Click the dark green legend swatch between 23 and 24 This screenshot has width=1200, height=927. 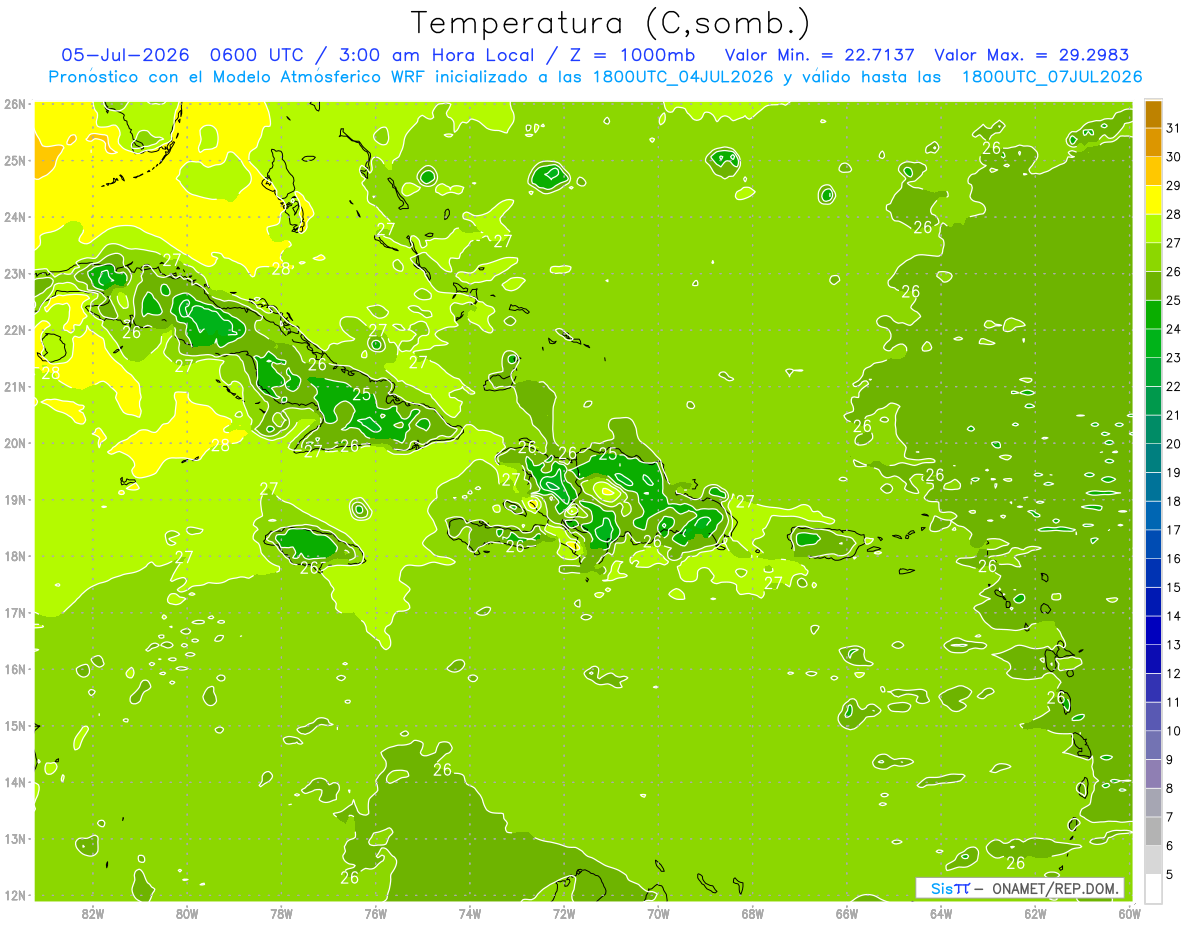coord(1153,344)
